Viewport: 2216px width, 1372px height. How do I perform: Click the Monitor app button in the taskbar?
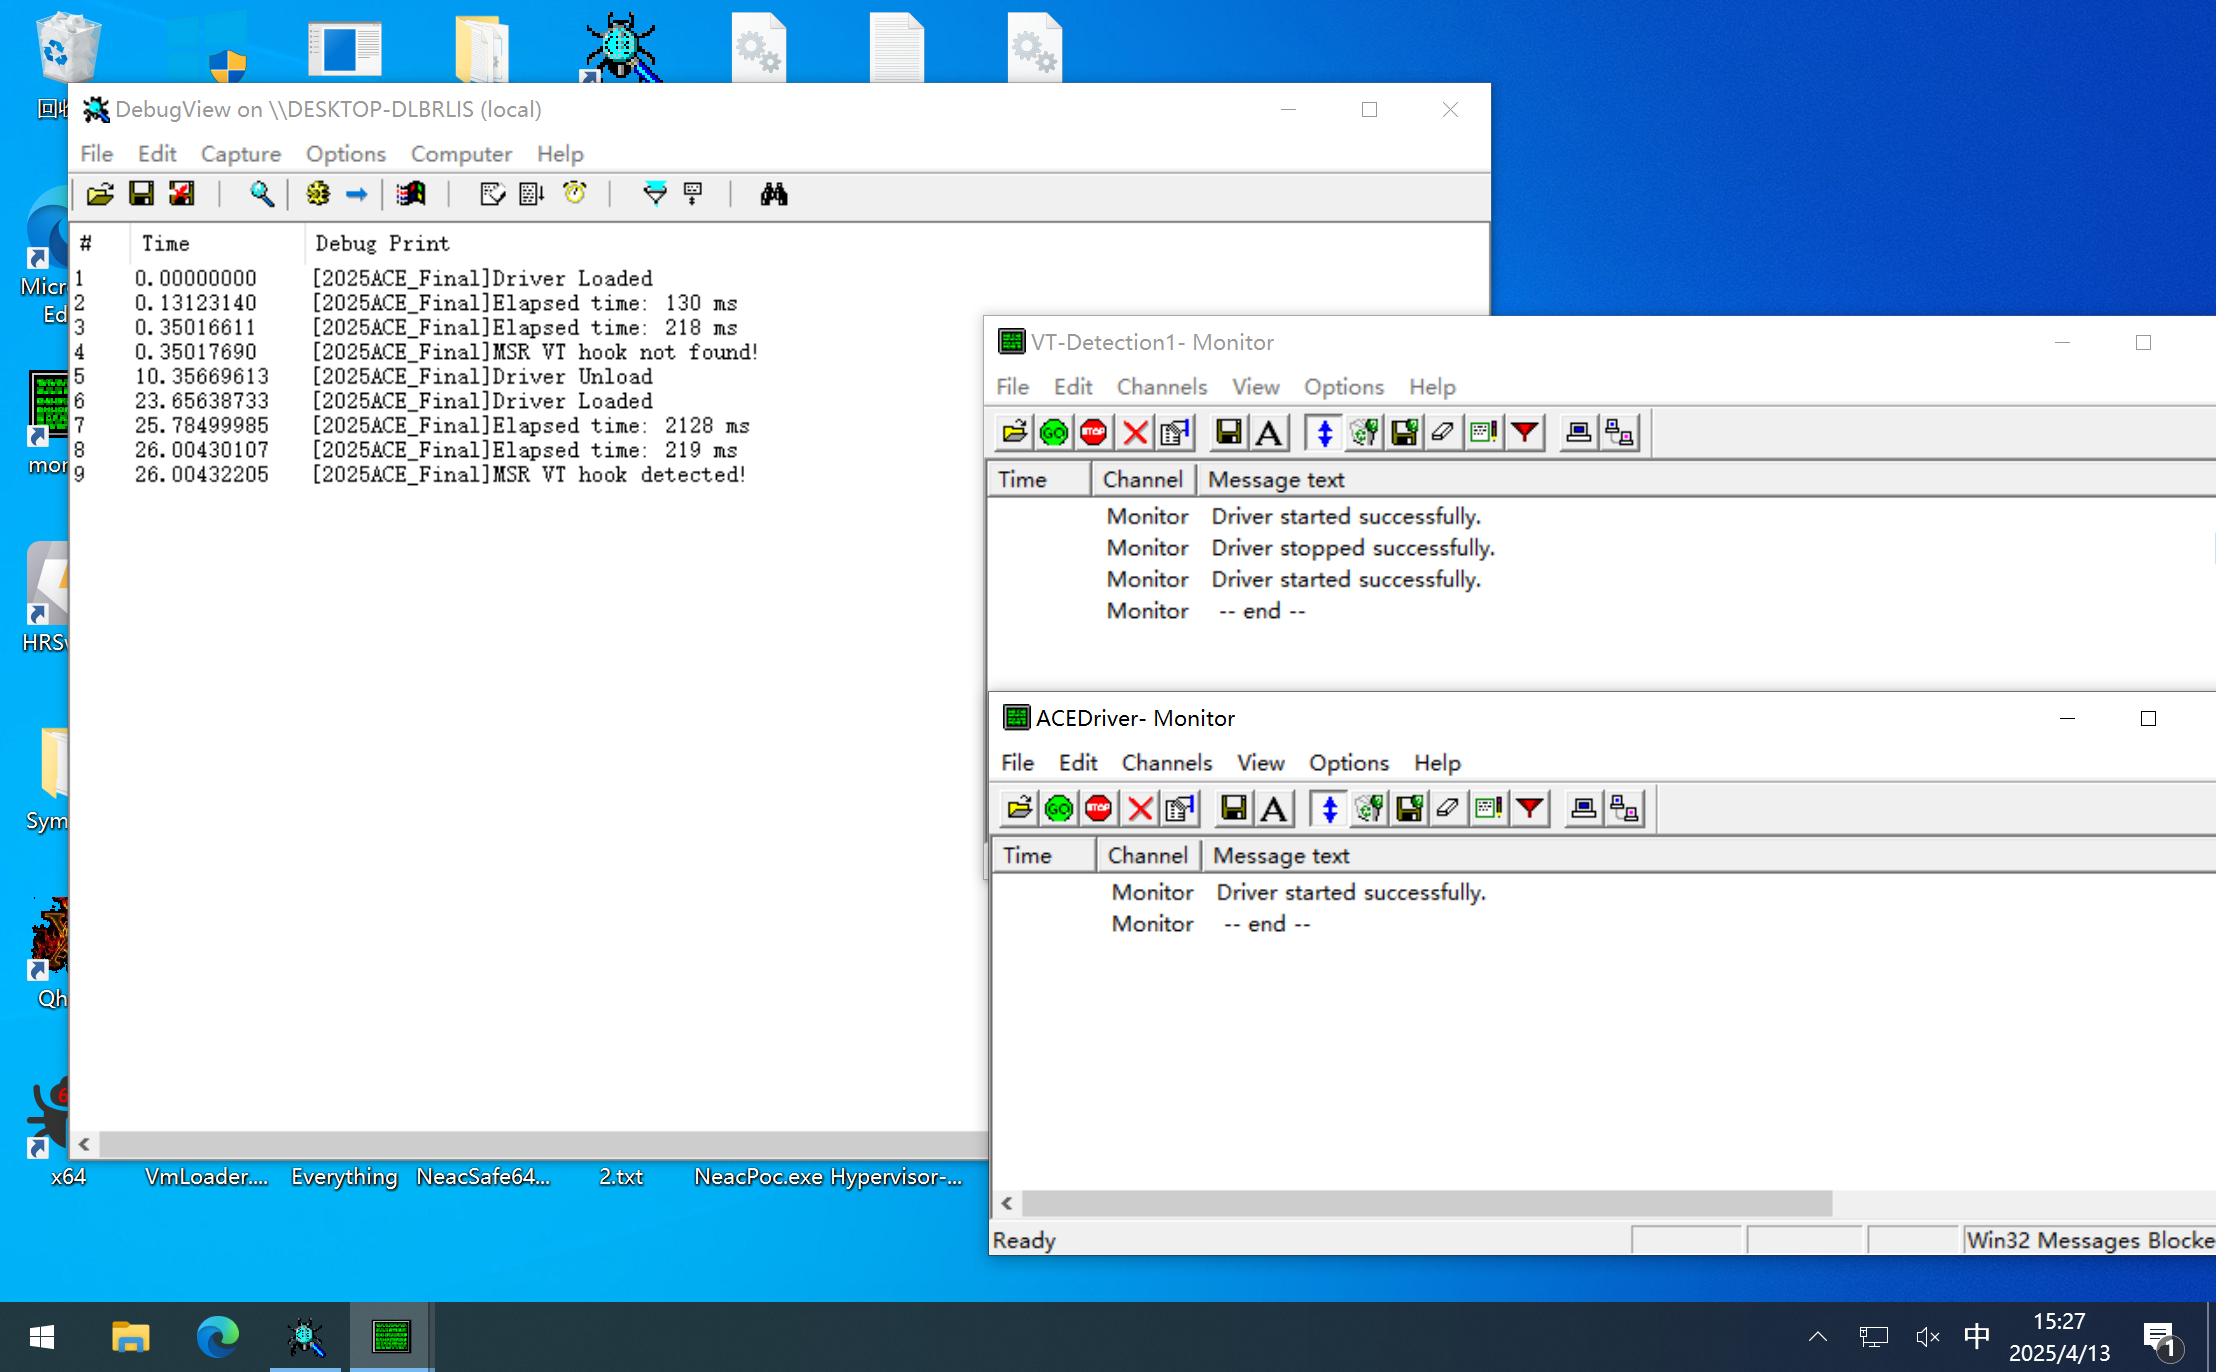coord(391,1337)
